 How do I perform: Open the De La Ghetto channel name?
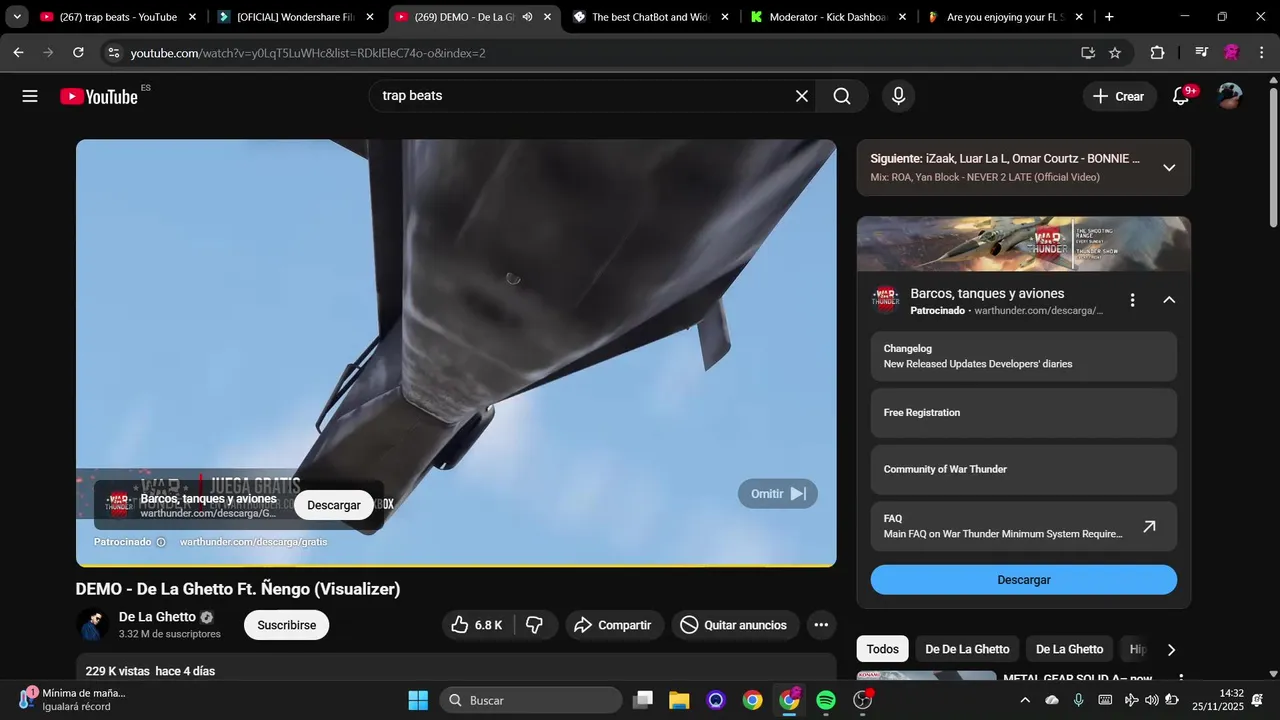click(x=157, y=617)
